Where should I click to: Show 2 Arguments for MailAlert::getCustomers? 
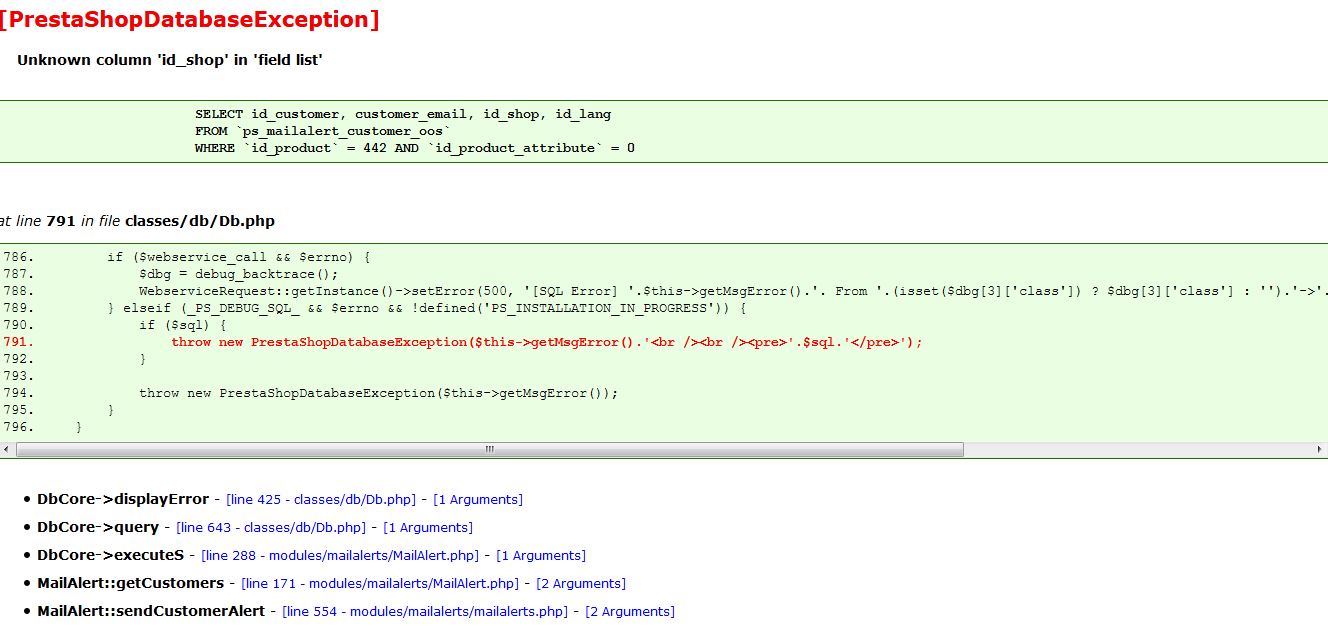[581, 583]
